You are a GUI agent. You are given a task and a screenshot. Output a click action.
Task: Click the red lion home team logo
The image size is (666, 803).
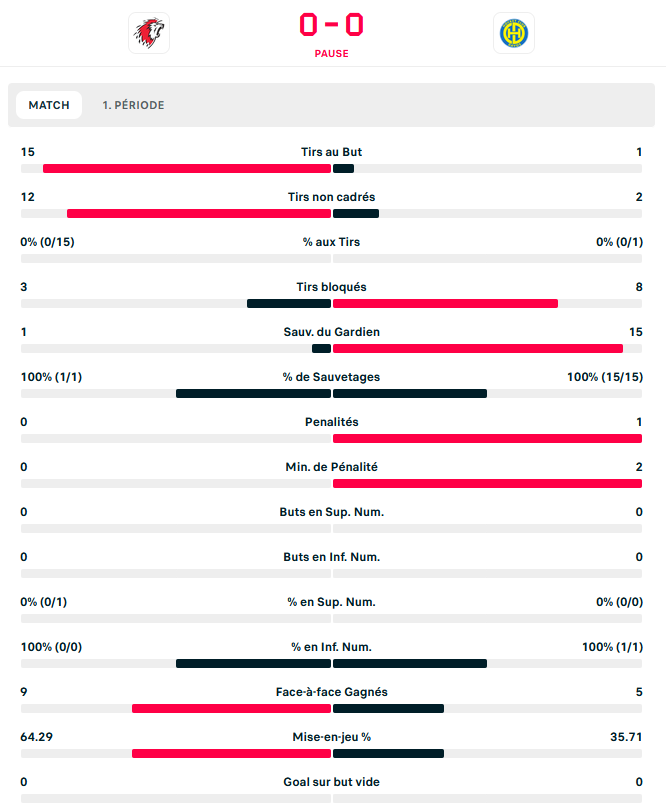click(x=149, y=33)
